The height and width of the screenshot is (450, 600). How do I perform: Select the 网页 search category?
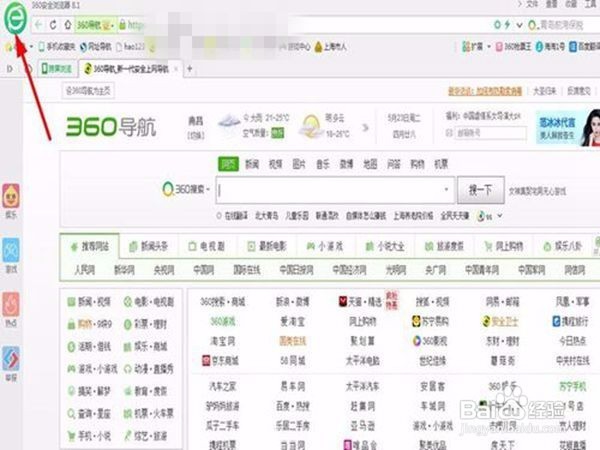tap(228, 164)
